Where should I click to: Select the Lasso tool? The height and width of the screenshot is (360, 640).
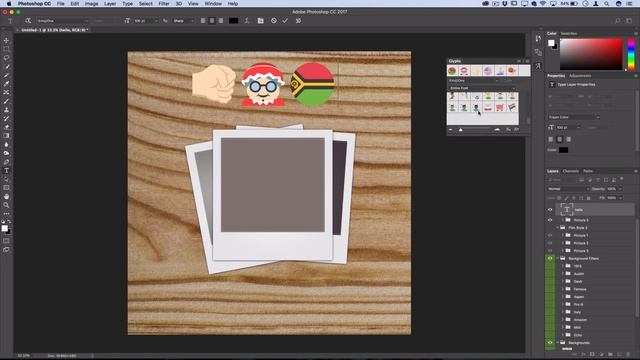click(x=6, y=58)
